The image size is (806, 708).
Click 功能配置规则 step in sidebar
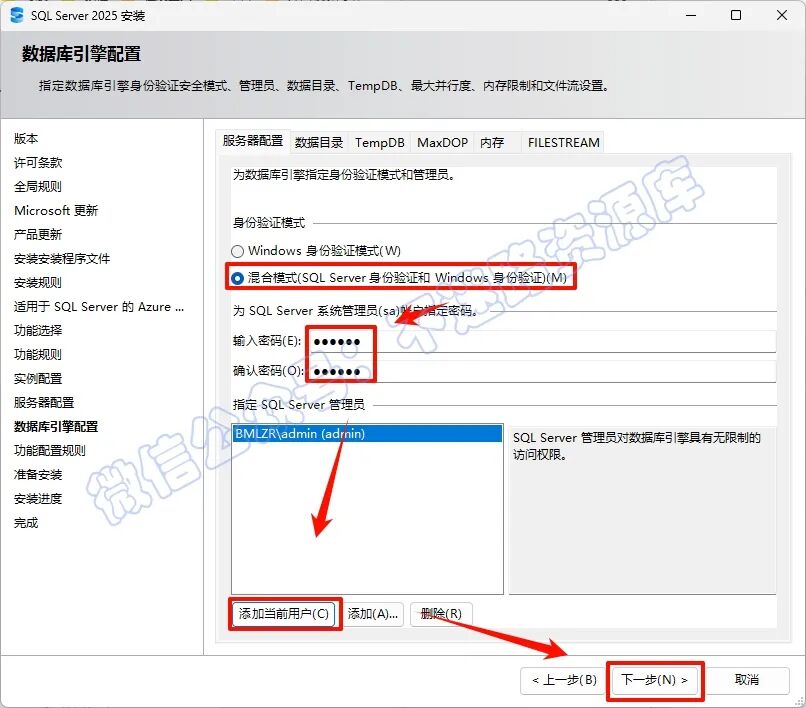tap(49, 450)
